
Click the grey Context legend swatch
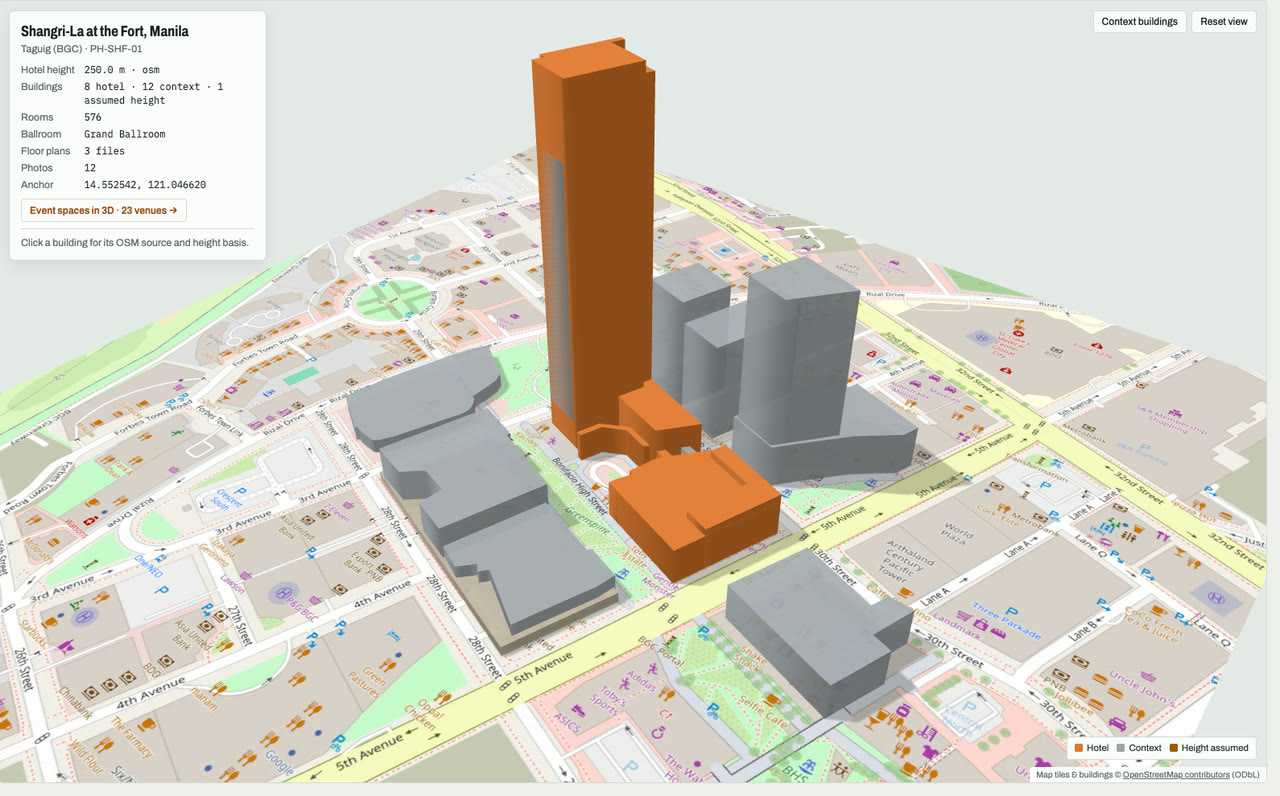[x=1121, y=748]
